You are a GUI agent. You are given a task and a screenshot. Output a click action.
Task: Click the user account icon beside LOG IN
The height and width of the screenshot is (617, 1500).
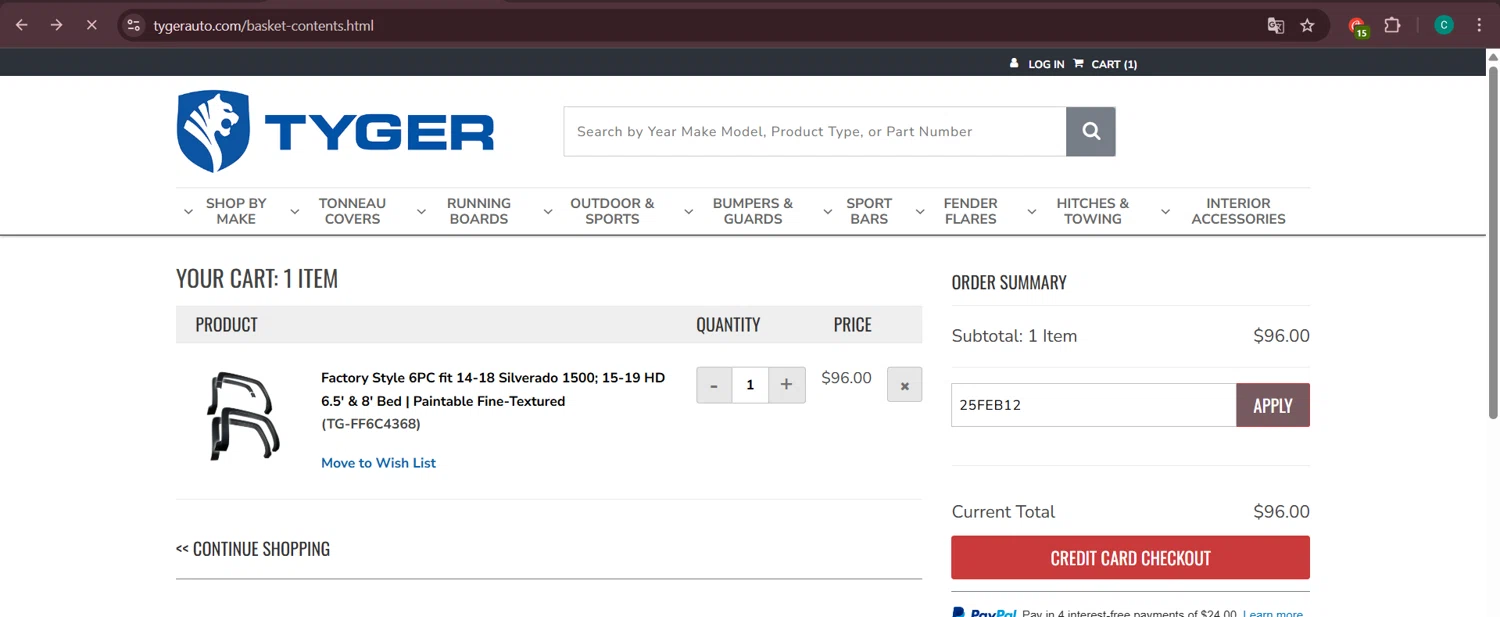point(1014,63)
